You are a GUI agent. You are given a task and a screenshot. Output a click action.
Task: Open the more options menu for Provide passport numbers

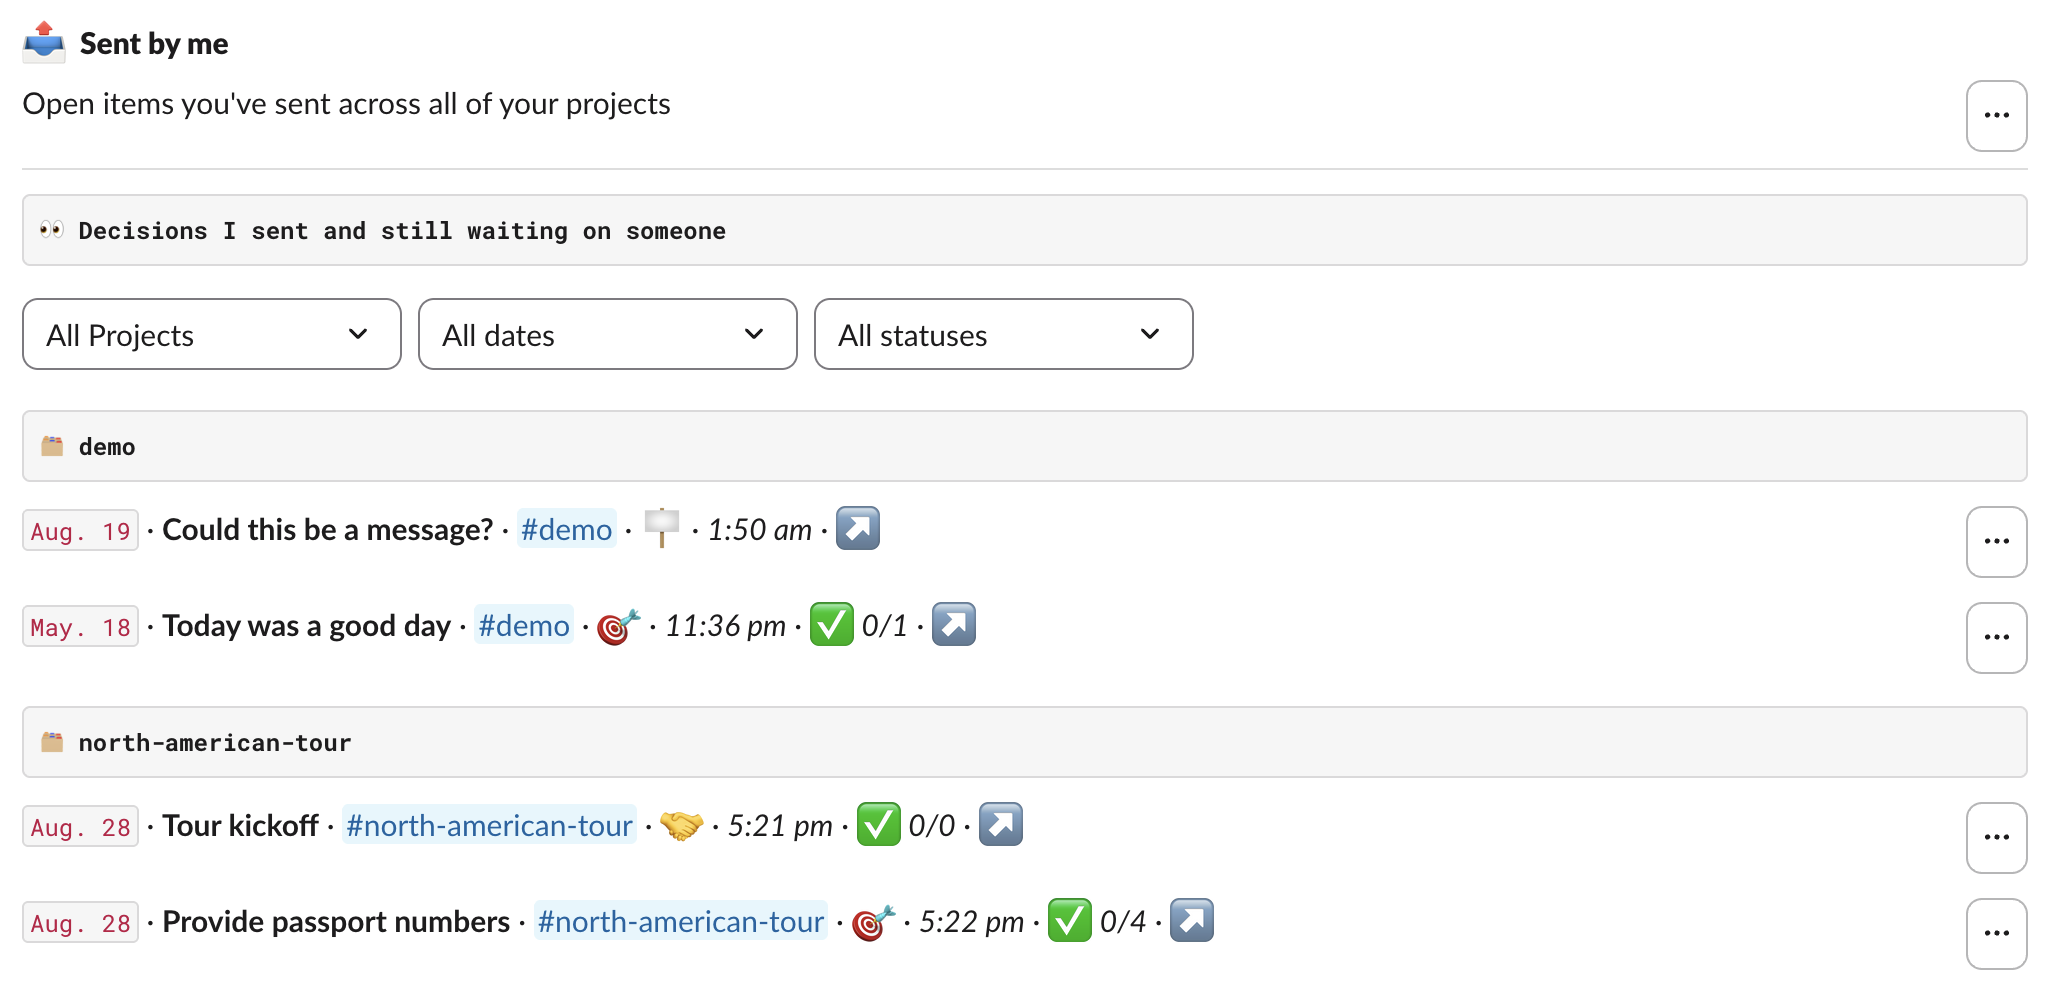pyautogui.click(x=1997, y=934)
